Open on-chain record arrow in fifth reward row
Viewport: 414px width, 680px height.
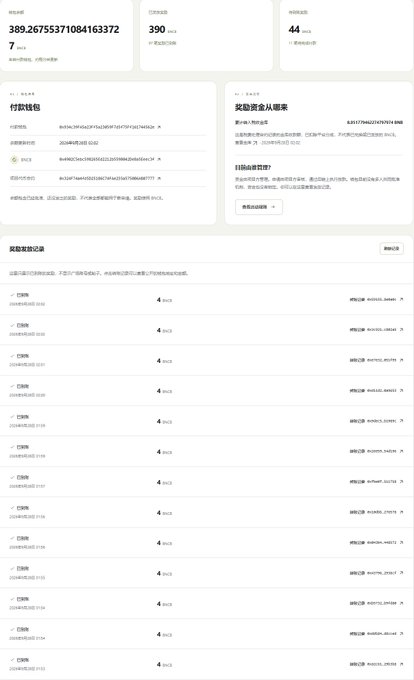tap(401, 421)
